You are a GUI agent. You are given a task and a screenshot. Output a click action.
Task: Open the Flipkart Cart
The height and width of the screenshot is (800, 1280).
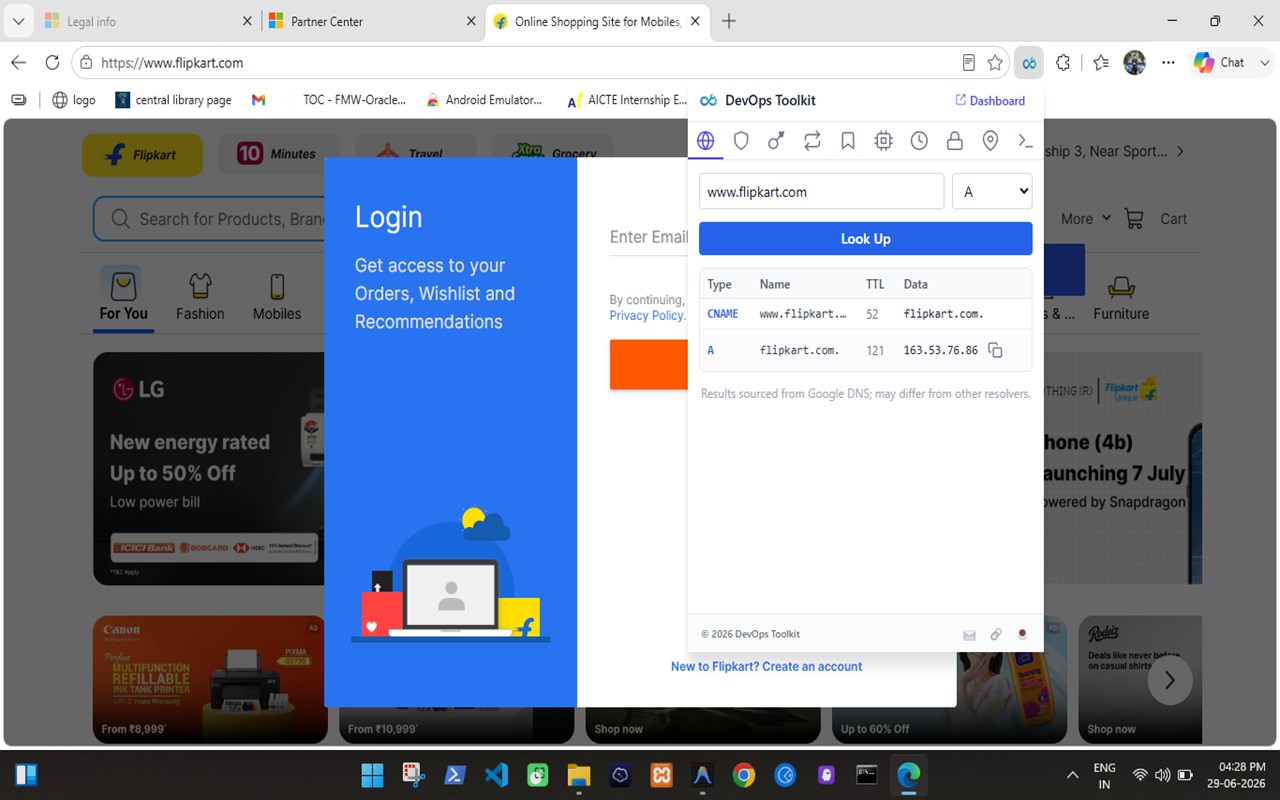click(1156, 219)
